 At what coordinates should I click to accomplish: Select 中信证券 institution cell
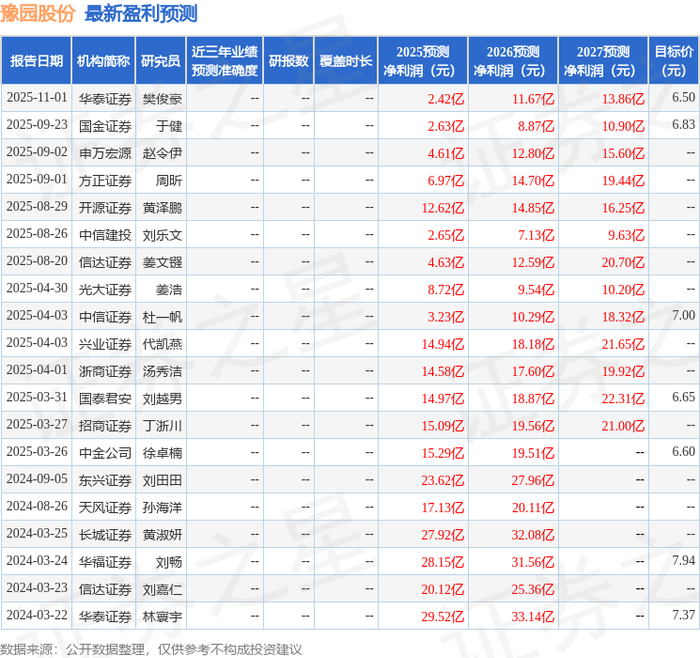point(105,317)
